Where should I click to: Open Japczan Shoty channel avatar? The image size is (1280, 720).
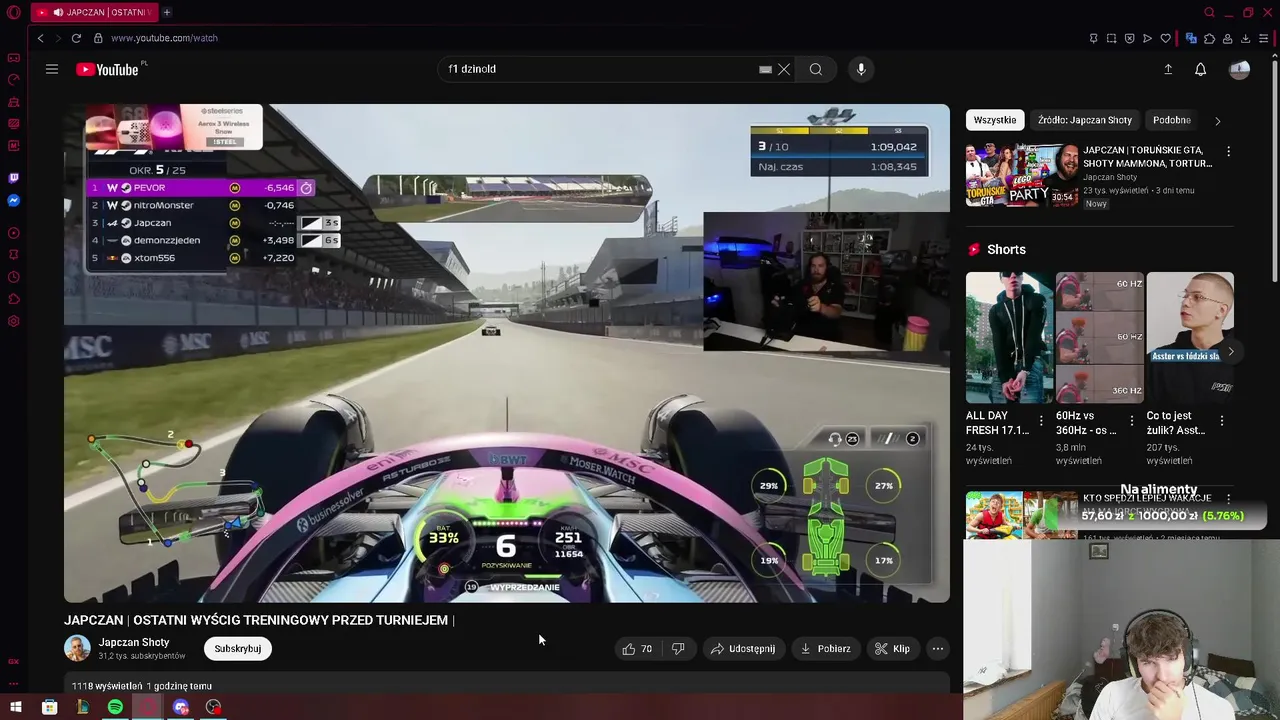pos(77,649)
